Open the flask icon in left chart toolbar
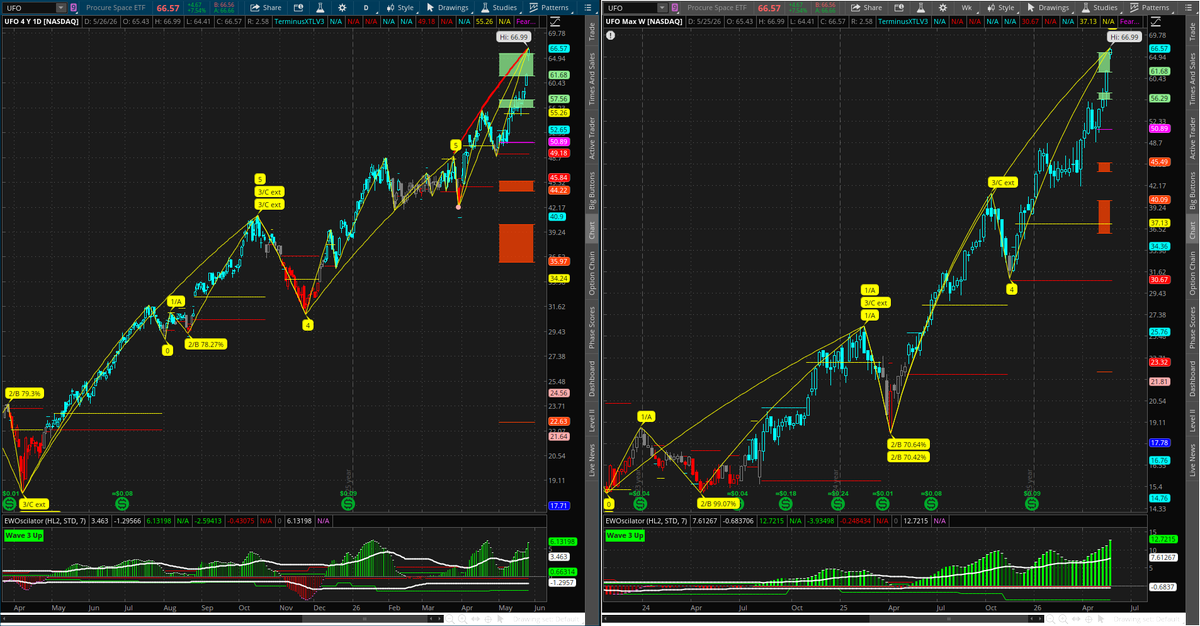 [318, 8]
